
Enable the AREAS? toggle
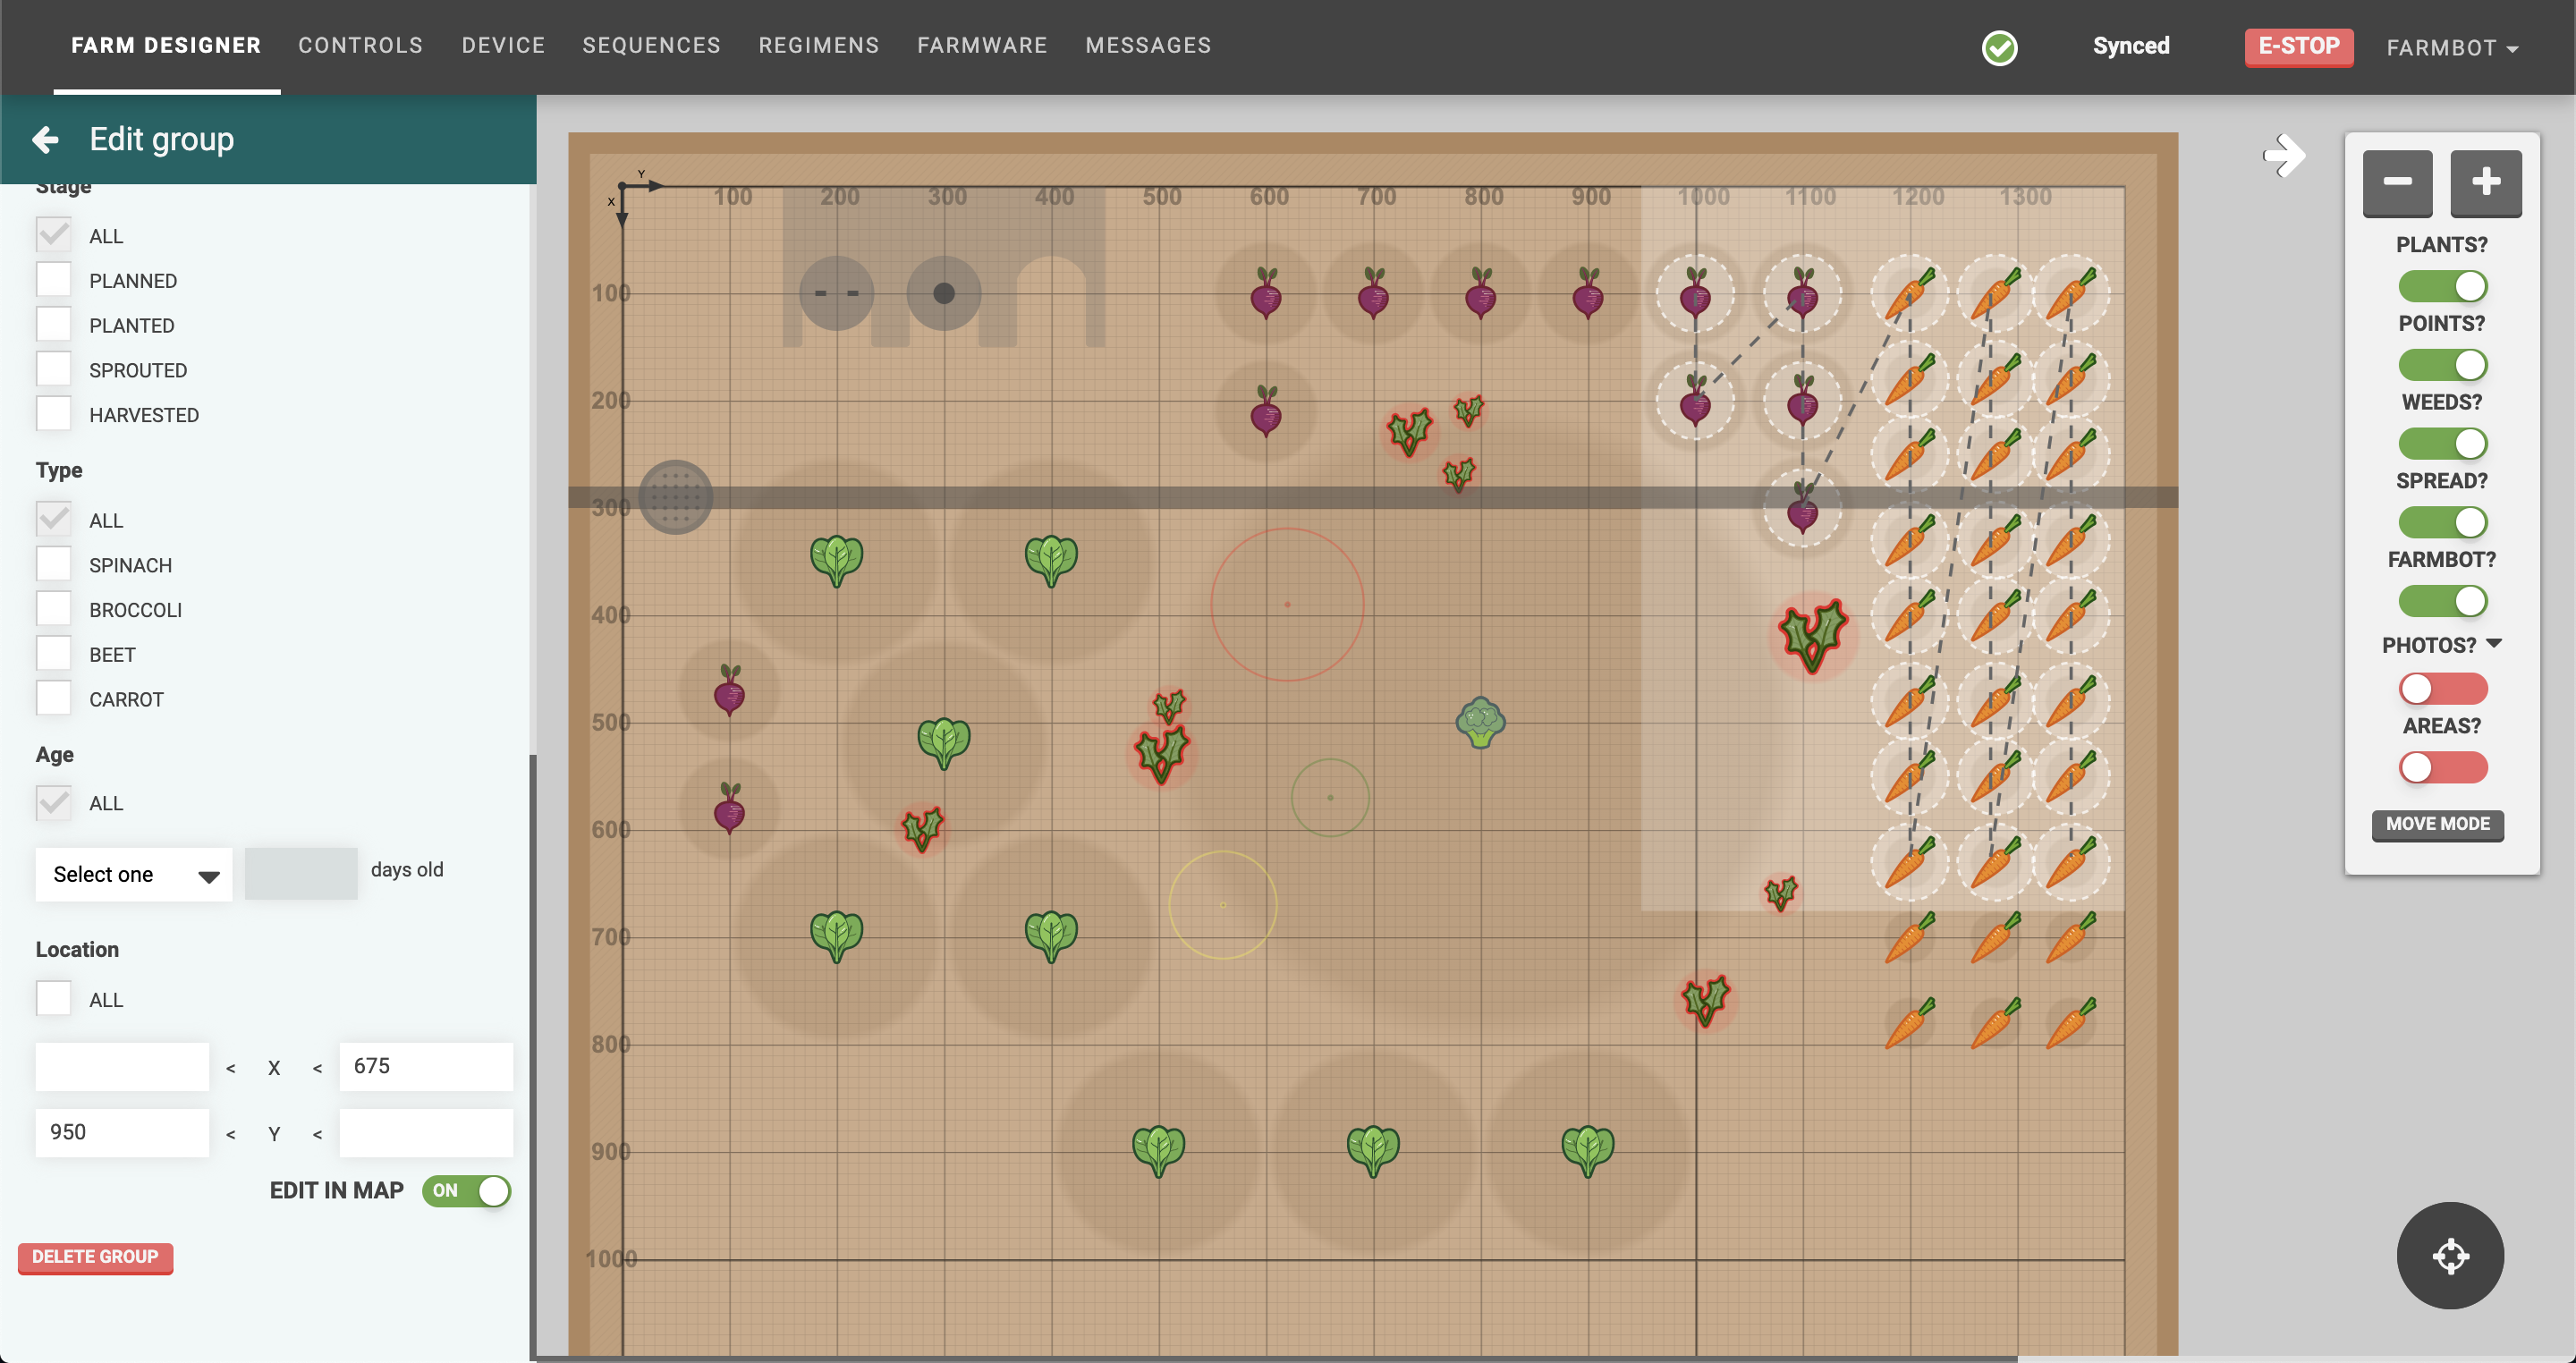[2443, 767]
